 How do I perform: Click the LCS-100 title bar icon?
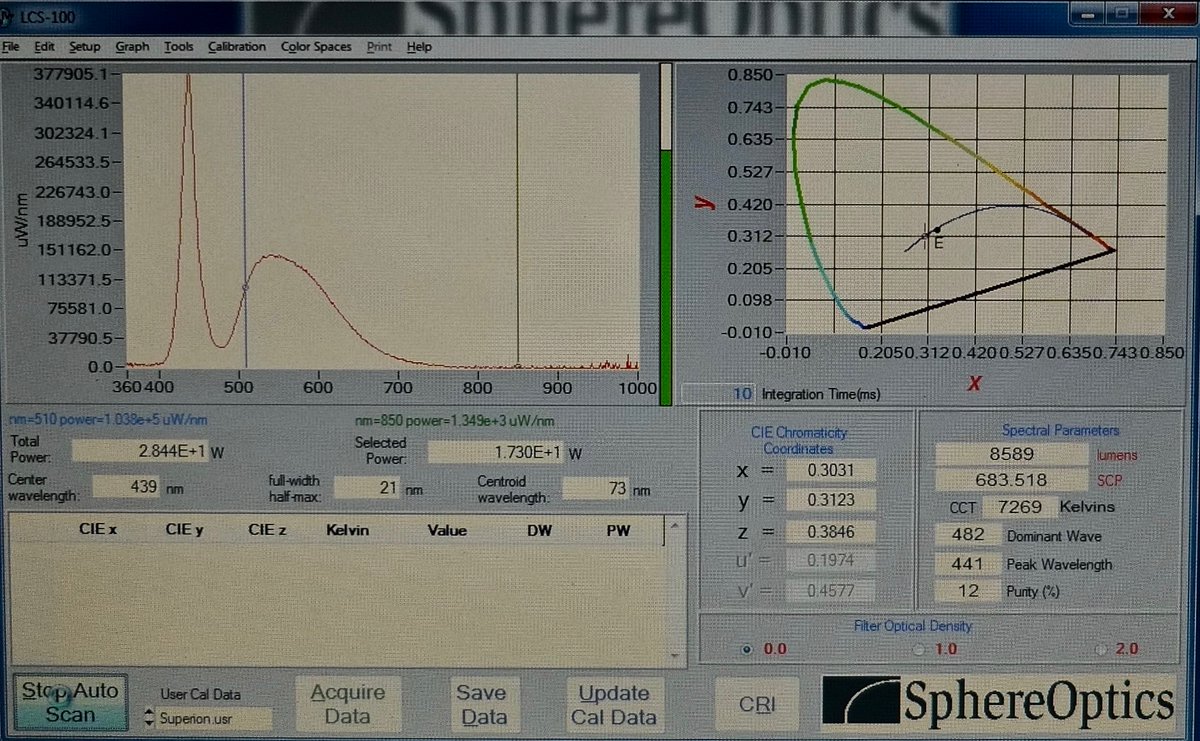[9, 16]
